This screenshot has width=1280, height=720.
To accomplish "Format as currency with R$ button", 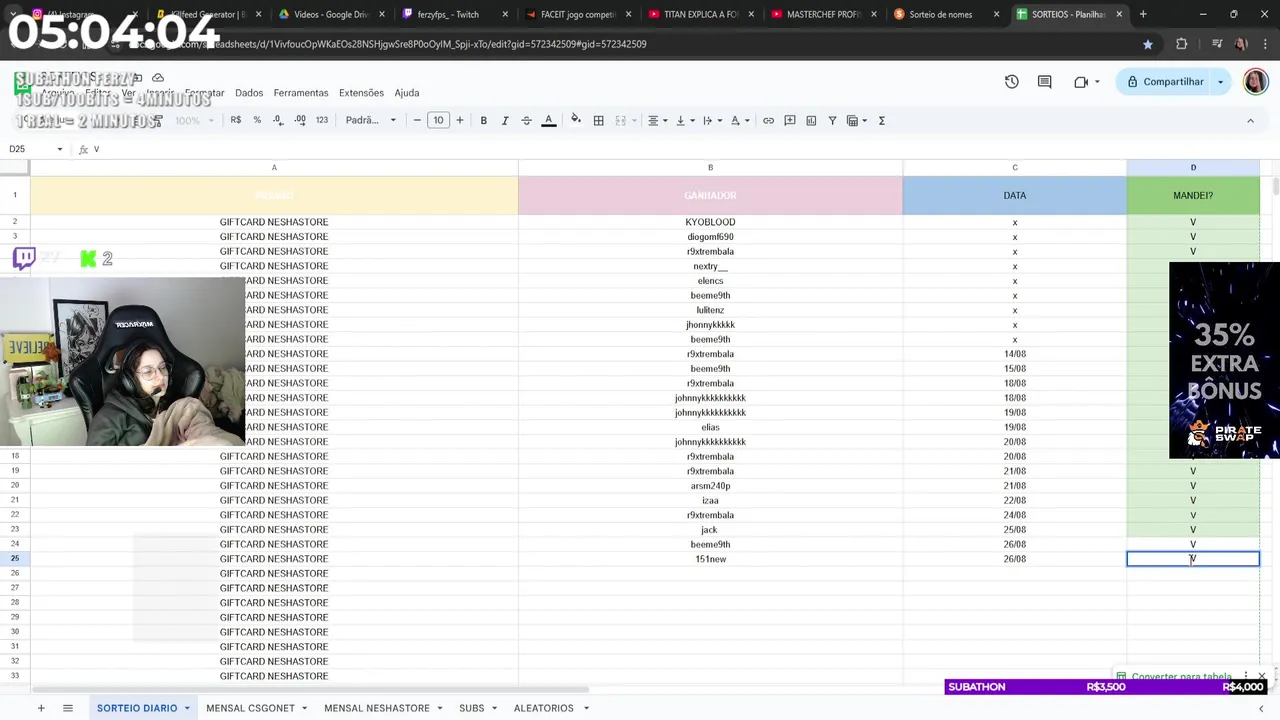I will [x=236, y=120].
